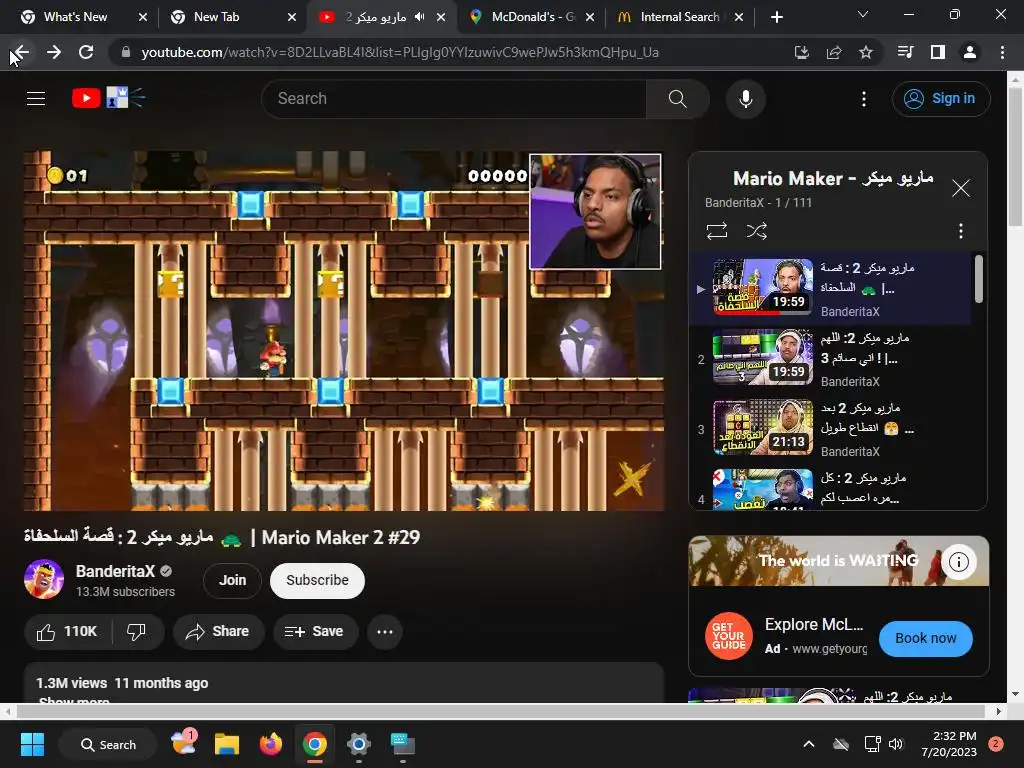Open more actions ellipsis under video
This screenshot has height=768, width=1024.
click(385, 632)
